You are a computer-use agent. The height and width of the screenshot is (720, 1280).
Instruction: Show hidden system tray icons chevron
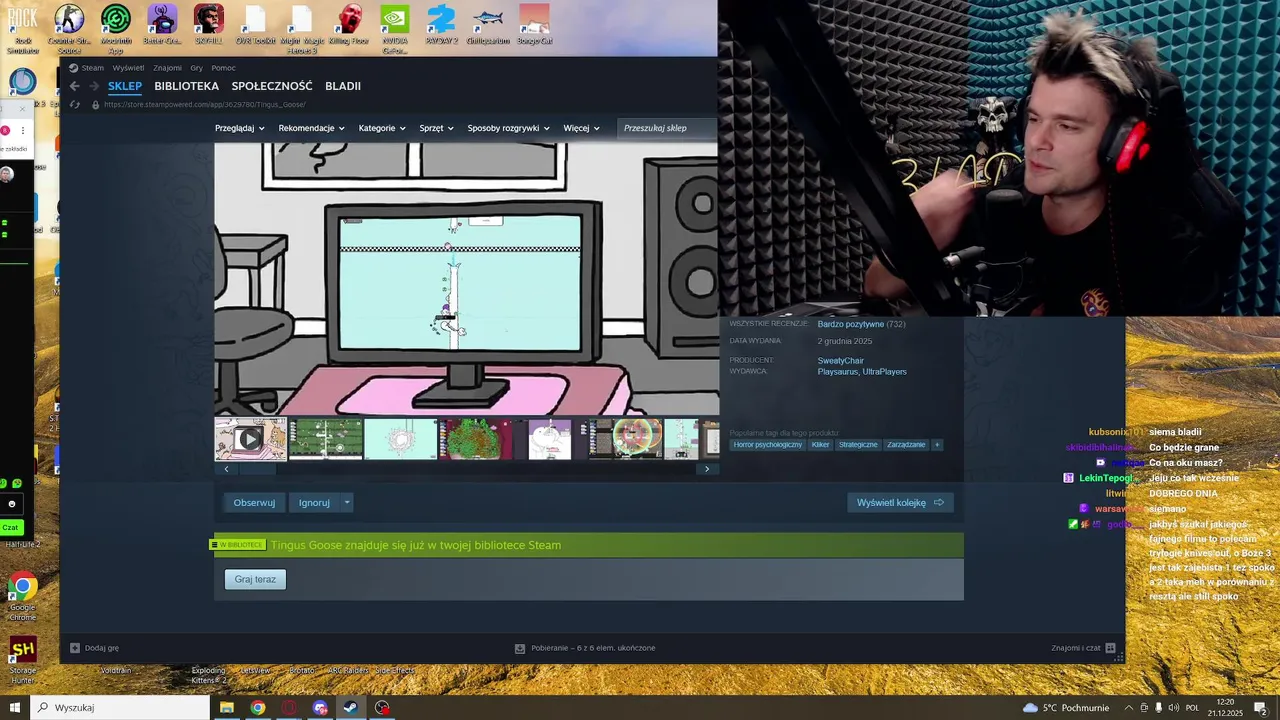point(1129,708)
